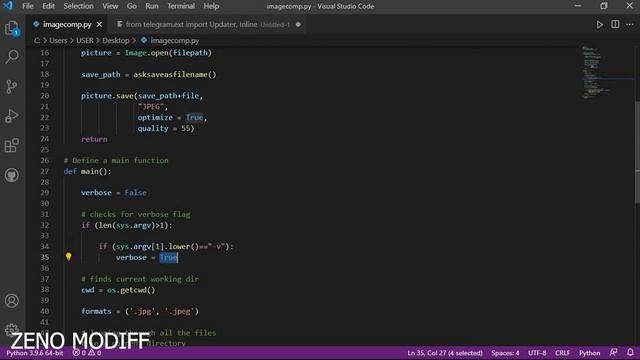Open the Edit menu
Image resolution: width=640 pixels, height=360 pixels.
click(48, 6)
